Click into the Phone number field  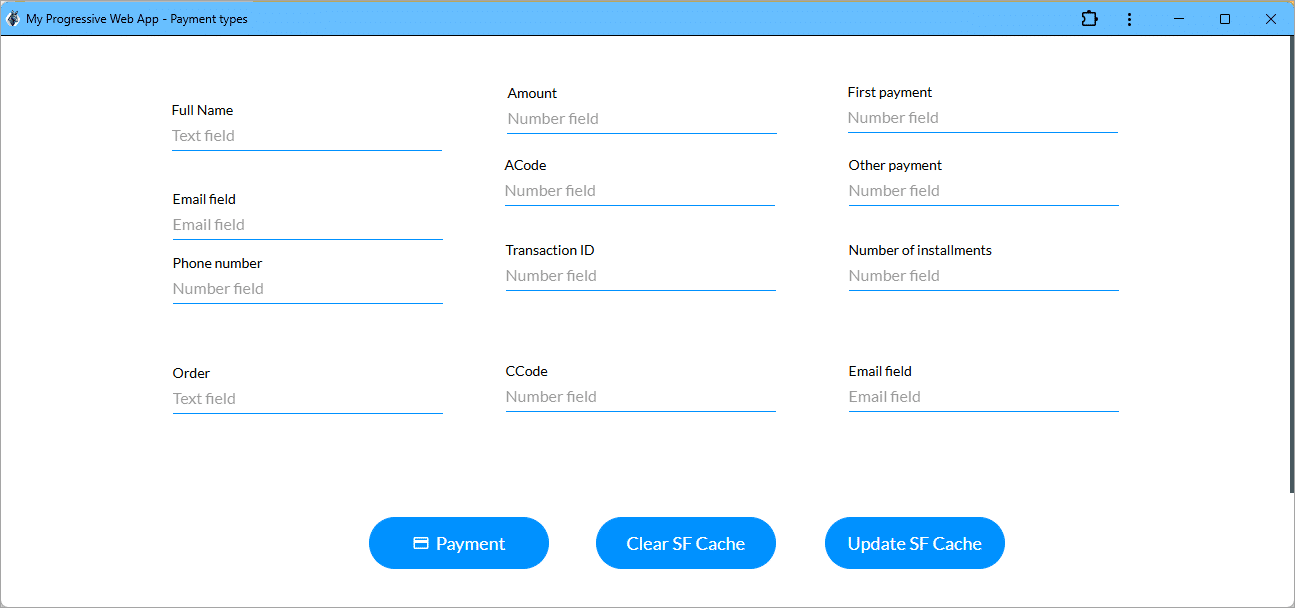coord(307,289)
